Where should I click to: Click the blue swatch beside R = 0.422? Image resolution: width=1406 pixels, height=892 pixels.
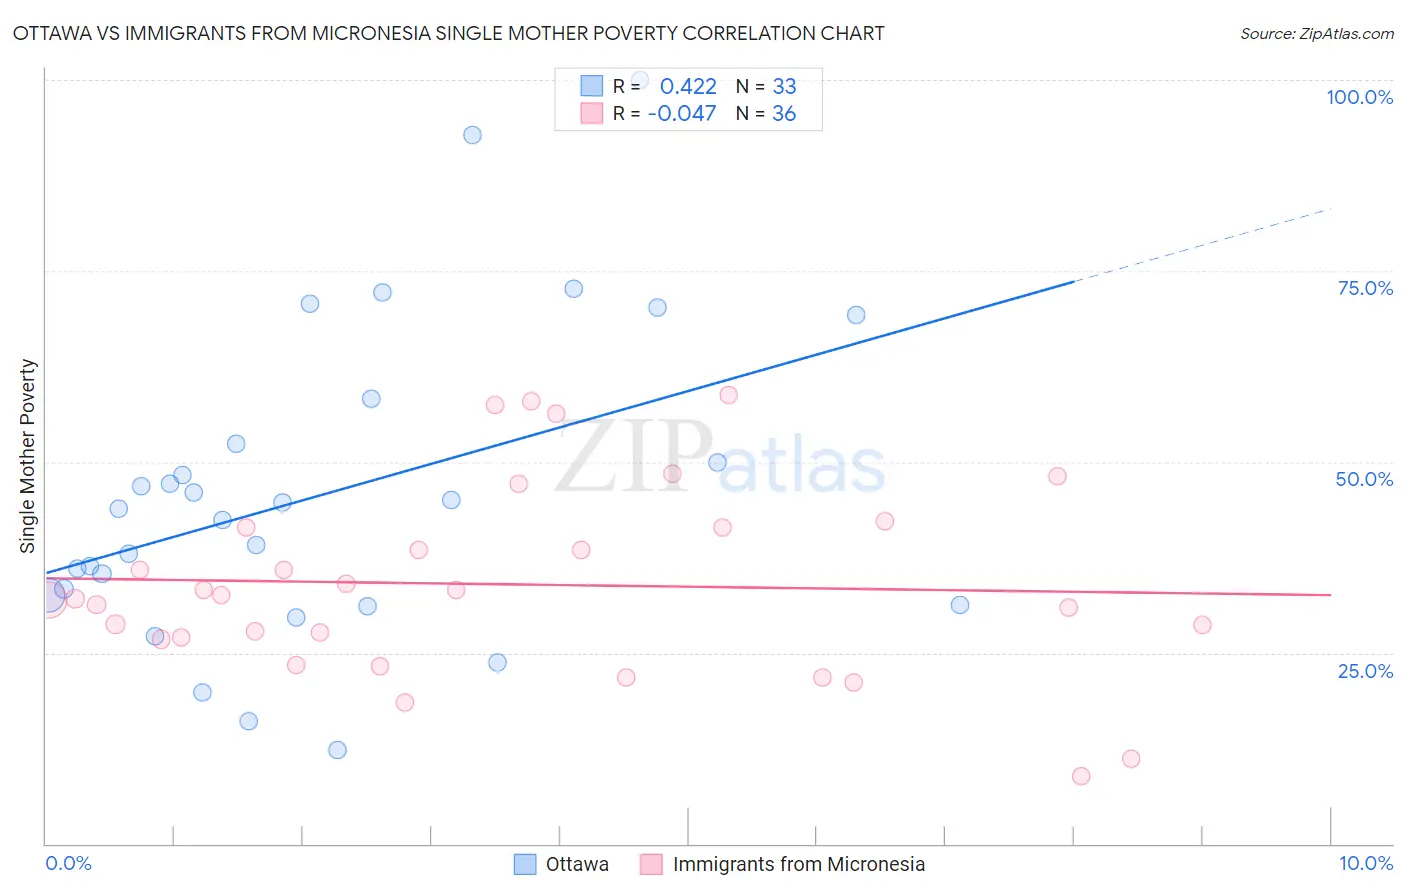592,86
